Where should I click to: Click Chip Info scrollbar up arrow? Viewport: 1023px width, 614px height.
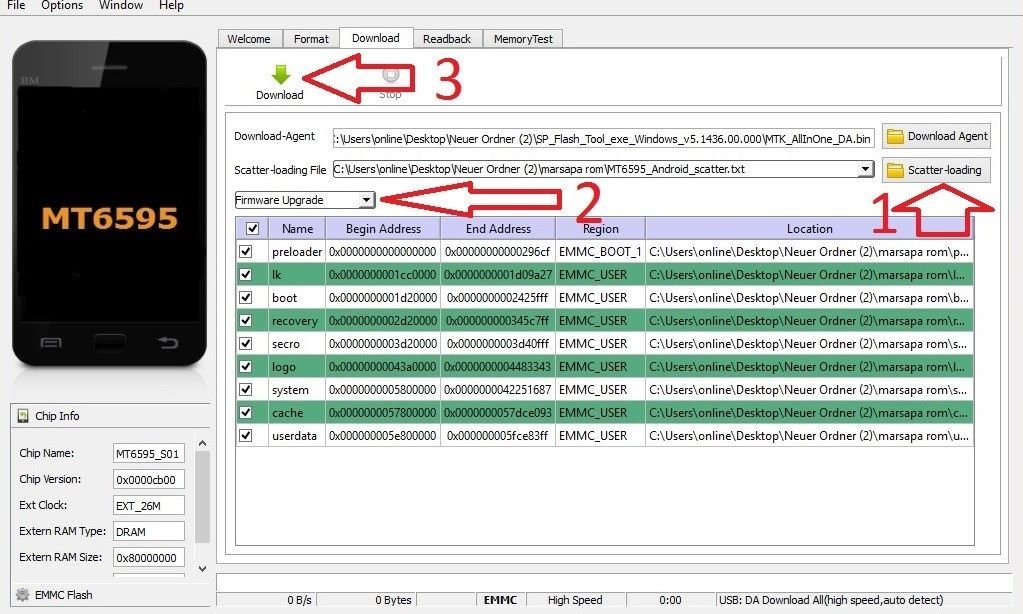pyautogui.click(x=203, y=444)
